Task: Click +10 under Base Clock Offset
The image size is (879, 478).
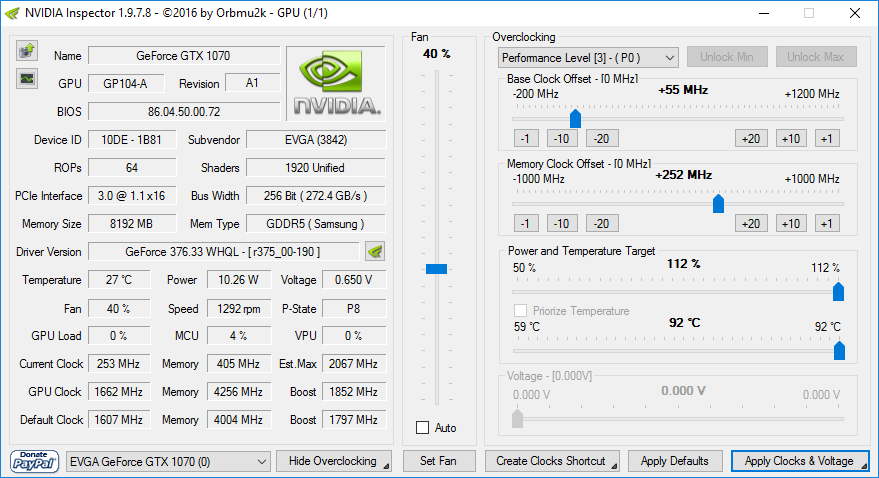Action: [x=791, y=138]
